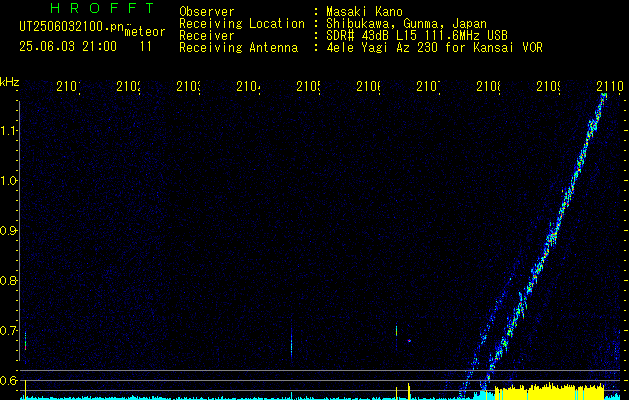Click the kHz axis unit label

[x=9, y=82]
